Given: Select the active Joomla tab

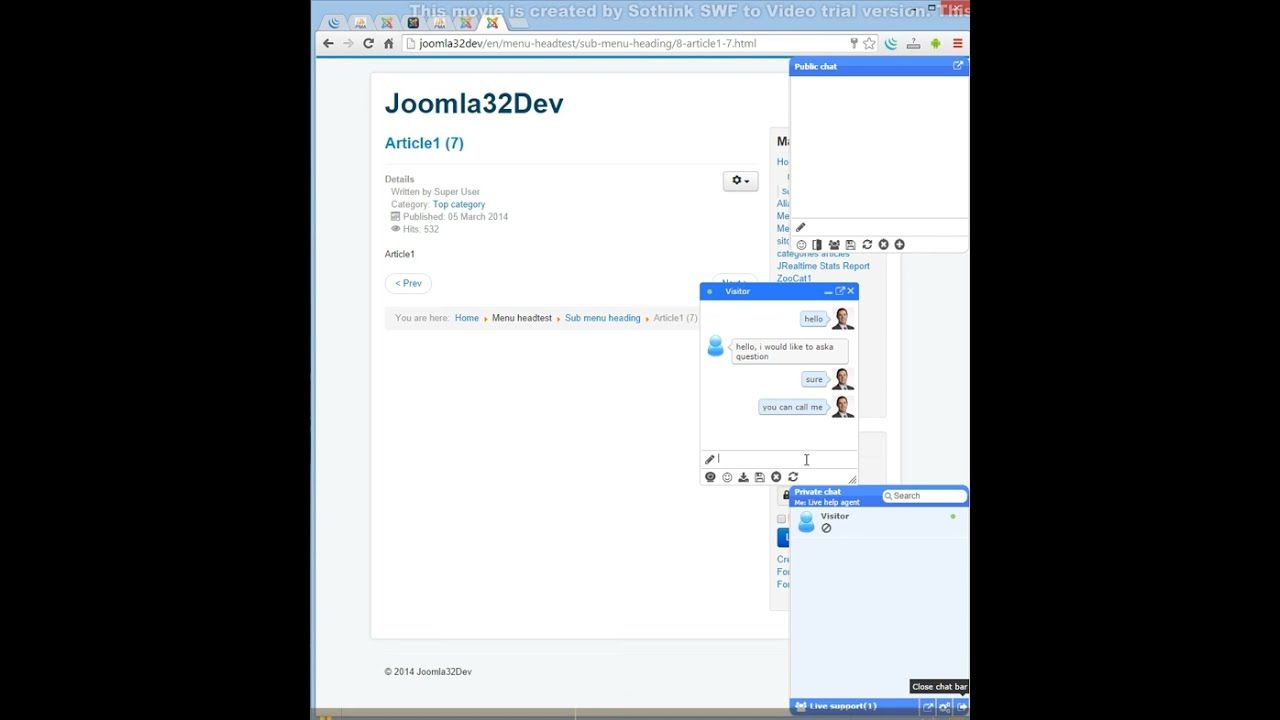Looking at the screenshot, I should click(492, 22).
